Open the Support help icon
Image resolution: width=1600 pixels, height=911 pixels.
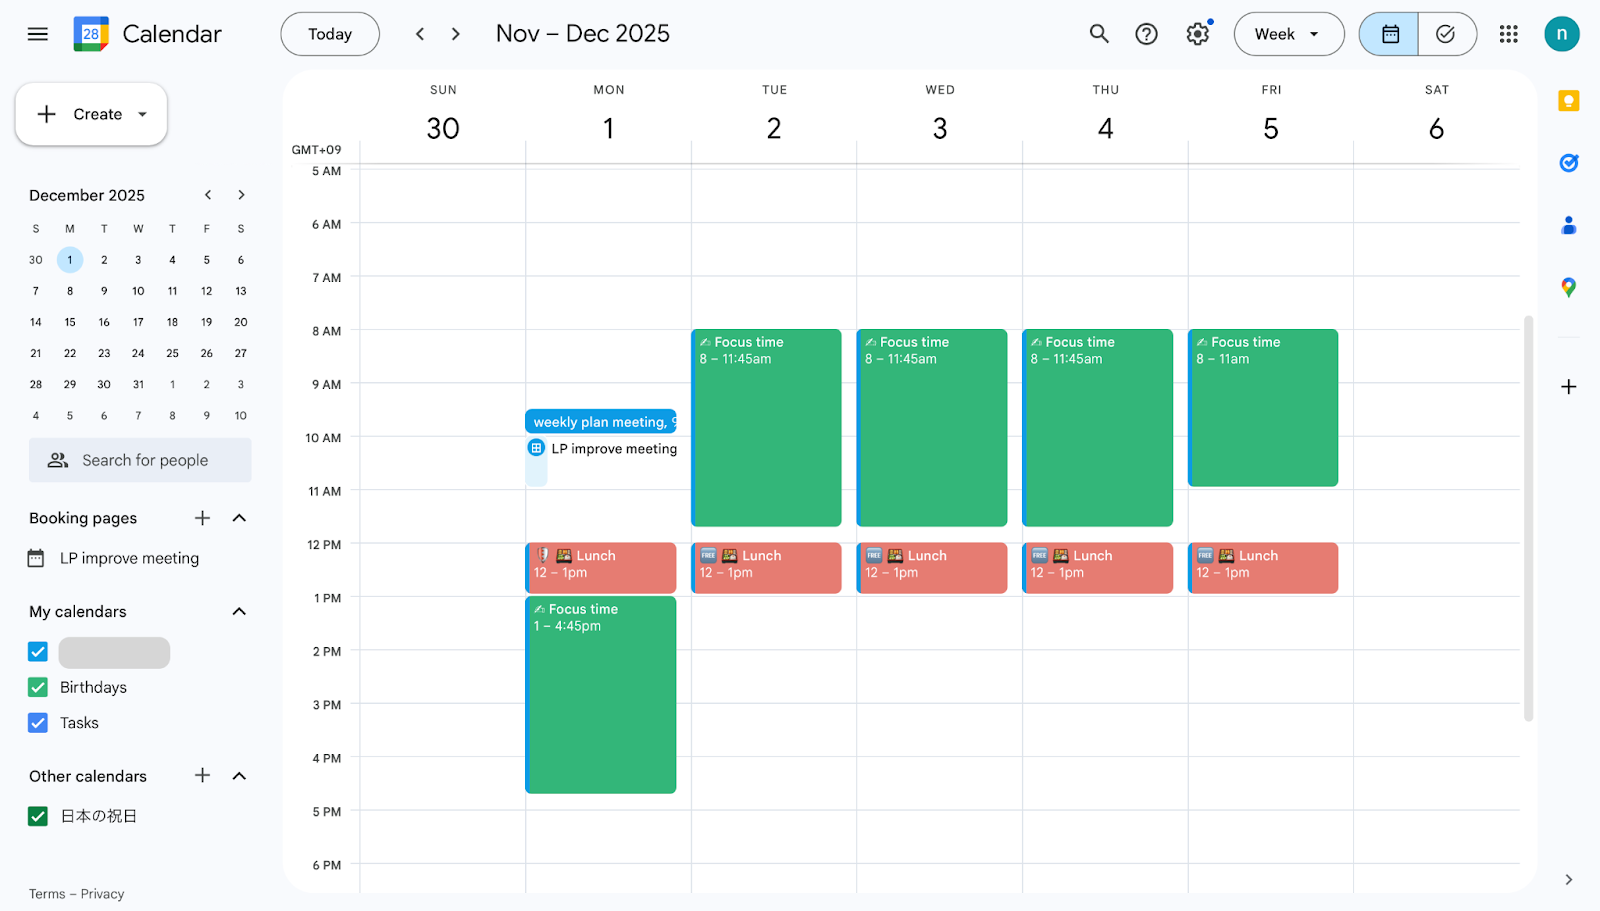tap(1146, 34)
